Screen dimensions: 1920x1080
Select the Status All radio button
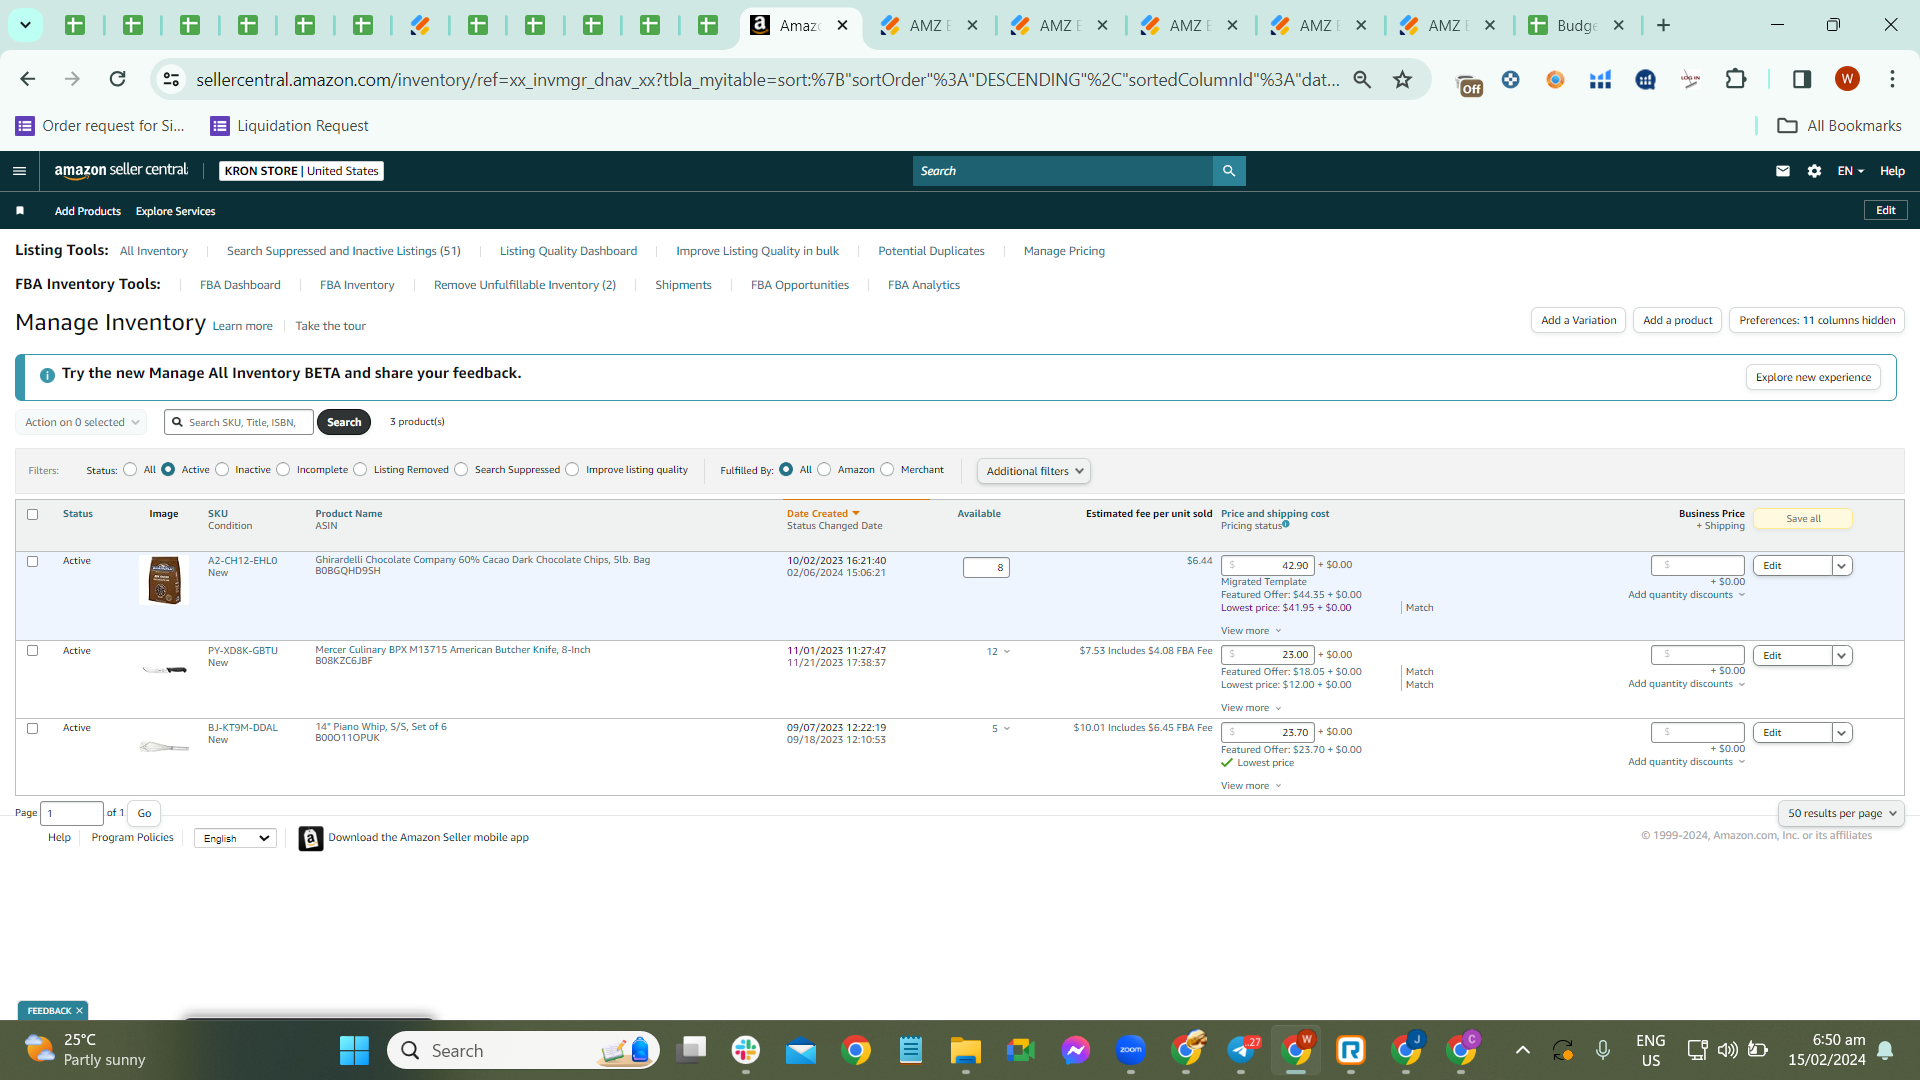tap(130, 469)
